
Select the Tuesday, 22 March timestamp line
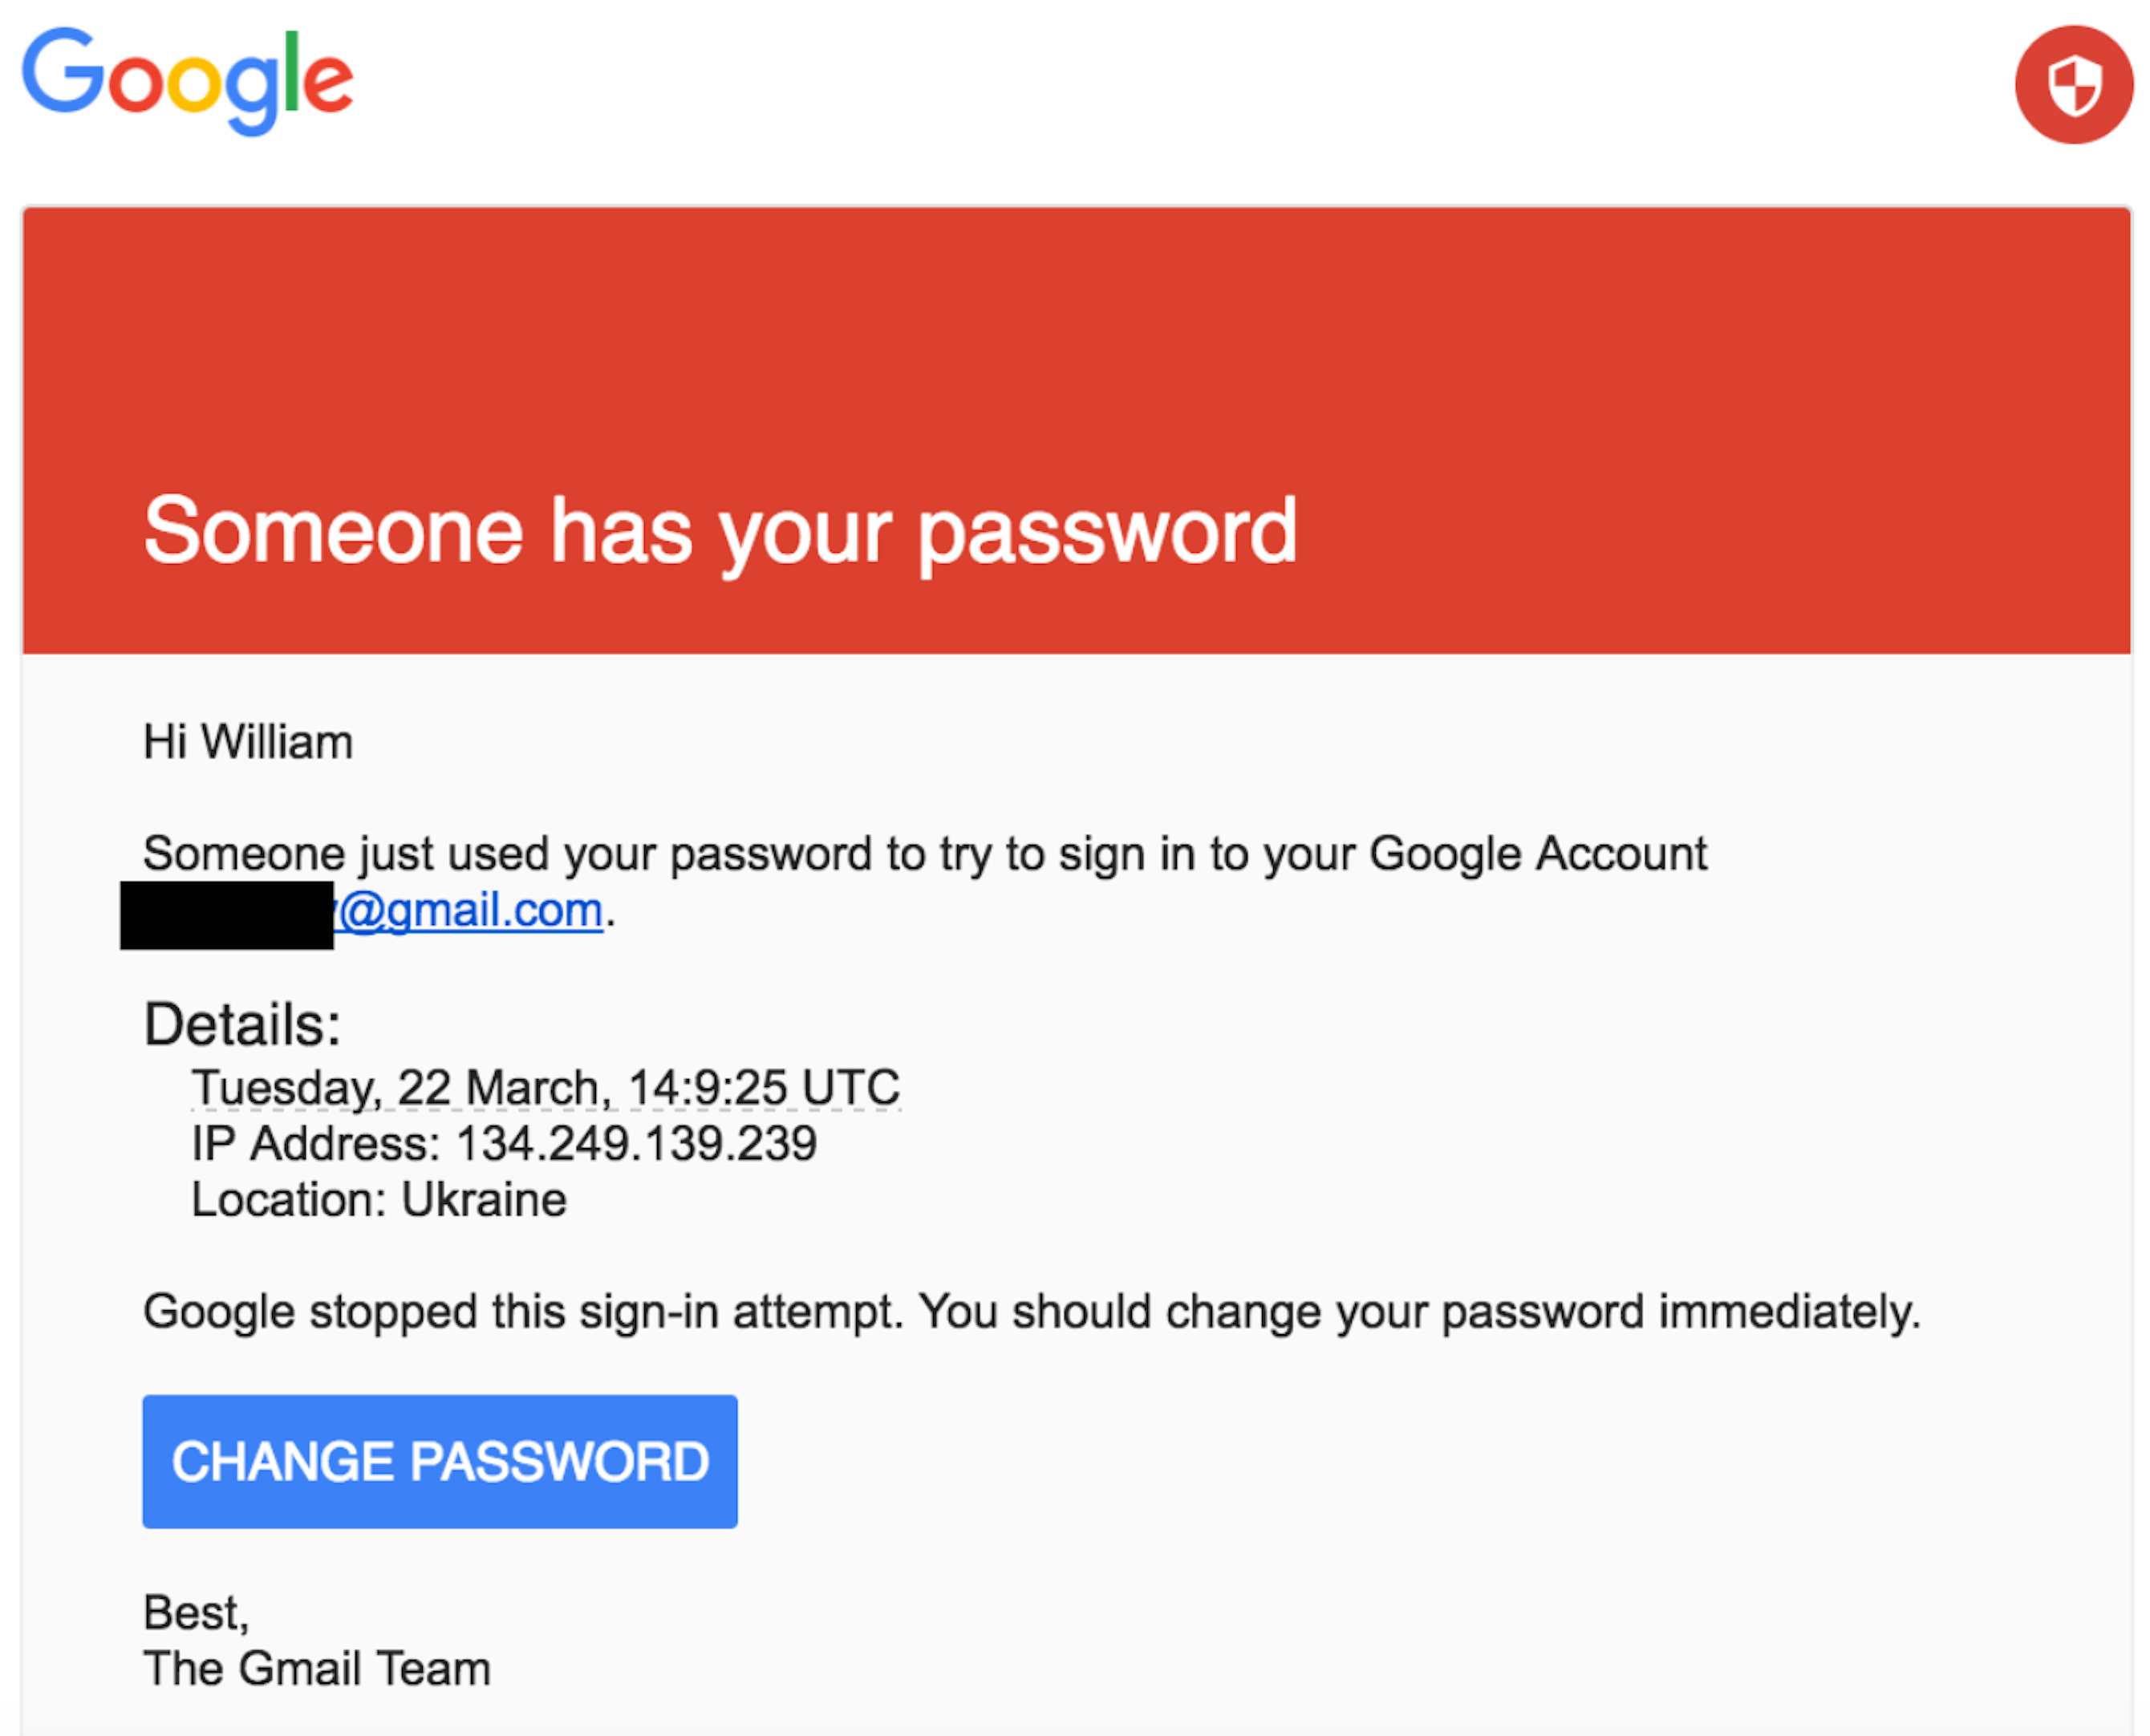546,1087
